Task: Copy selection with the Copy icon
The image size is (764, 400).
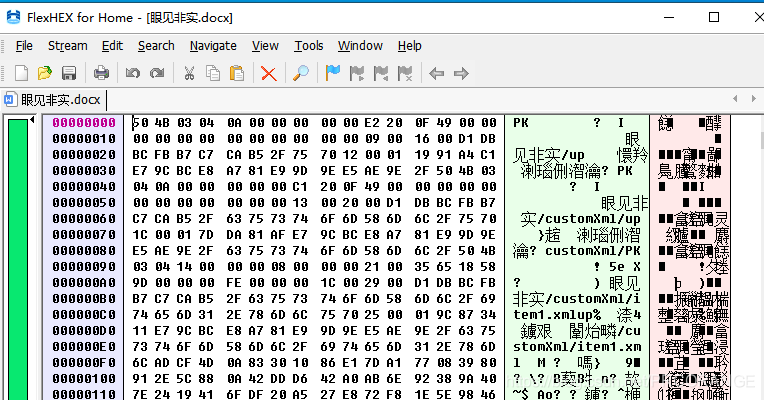Action: click(x=213, y=73)
